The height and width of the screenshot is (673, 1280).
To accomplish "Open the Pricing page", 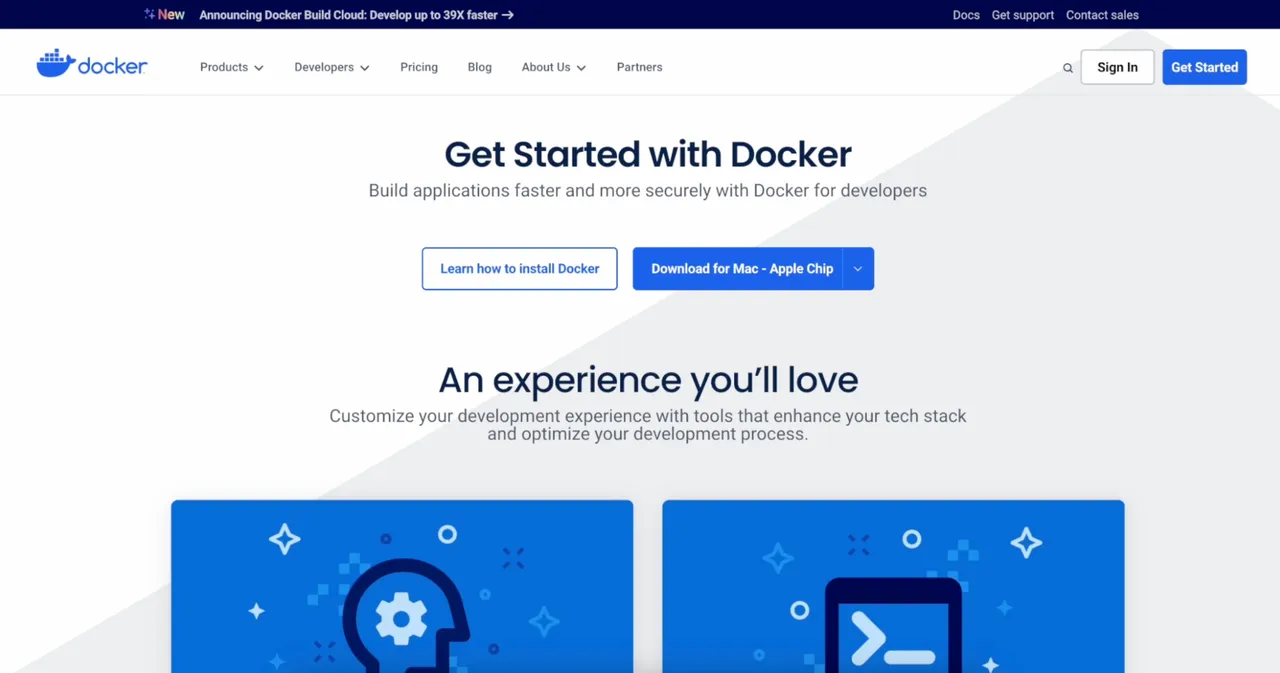I will (419, 67).
